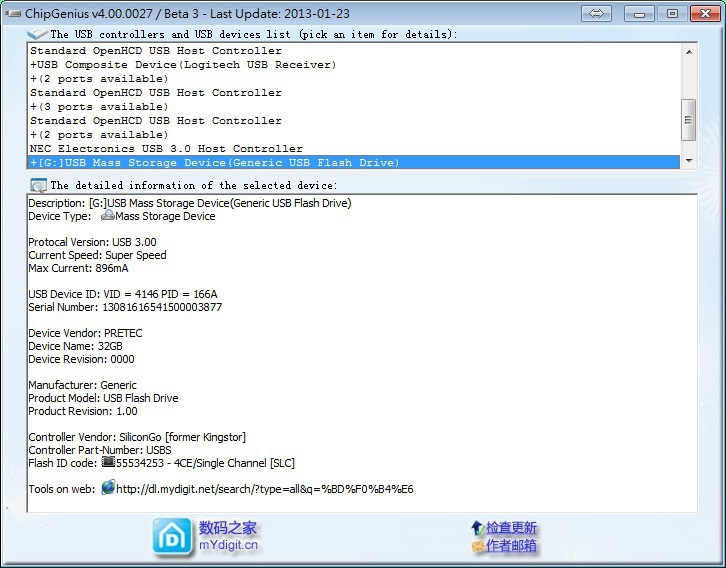
Task: Click the 'Device Revision: 0000' line
Action: 81,359
